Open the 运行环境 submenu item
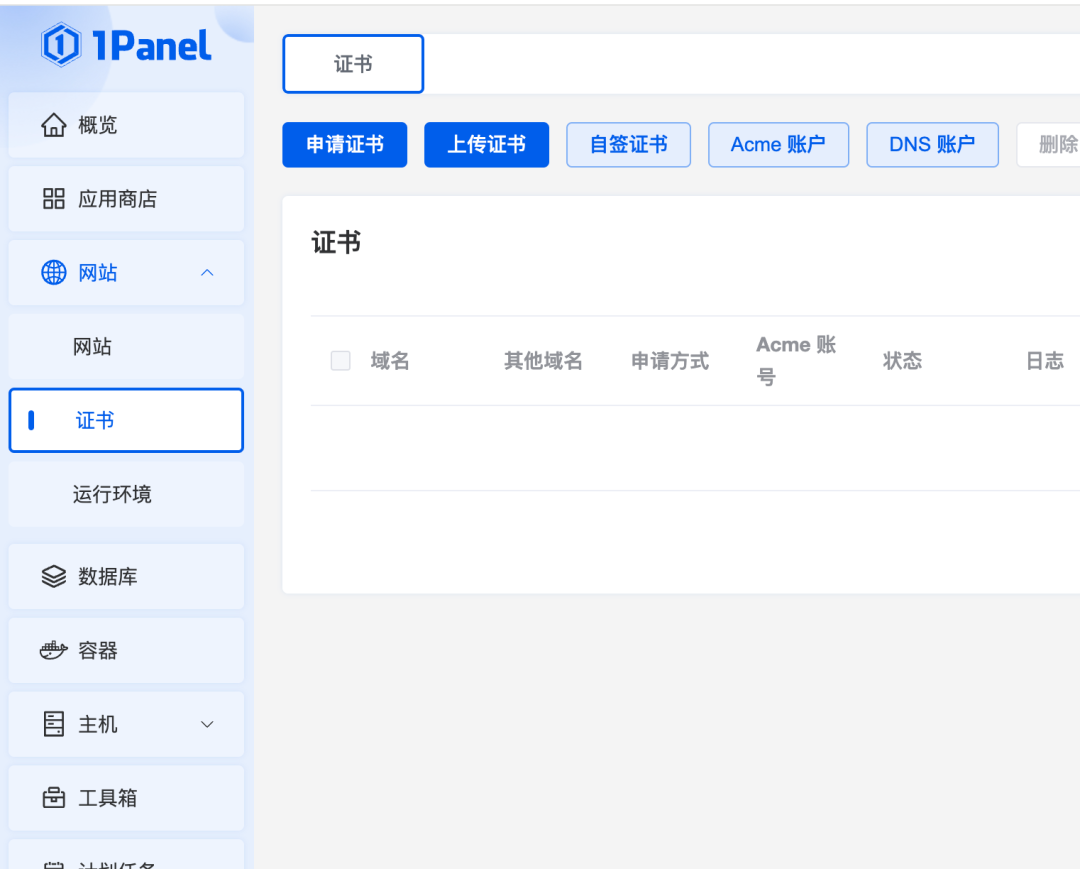 [x=112, y=494]
